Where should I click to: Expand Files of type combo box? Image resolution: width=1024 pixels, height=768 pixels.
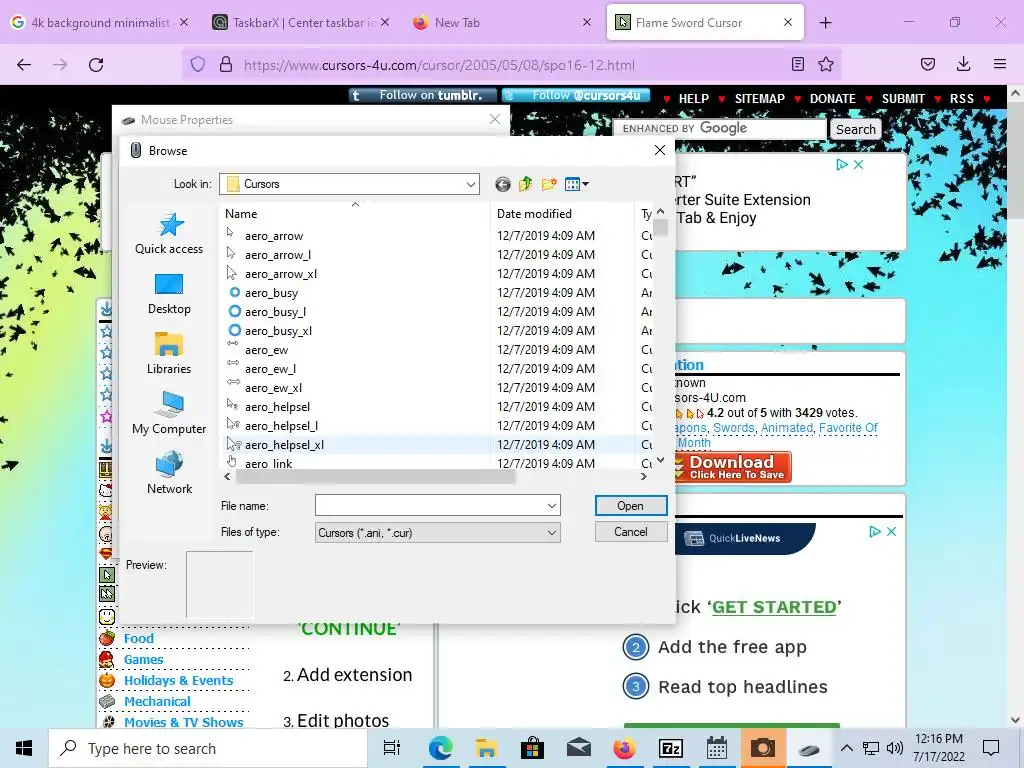438,533
